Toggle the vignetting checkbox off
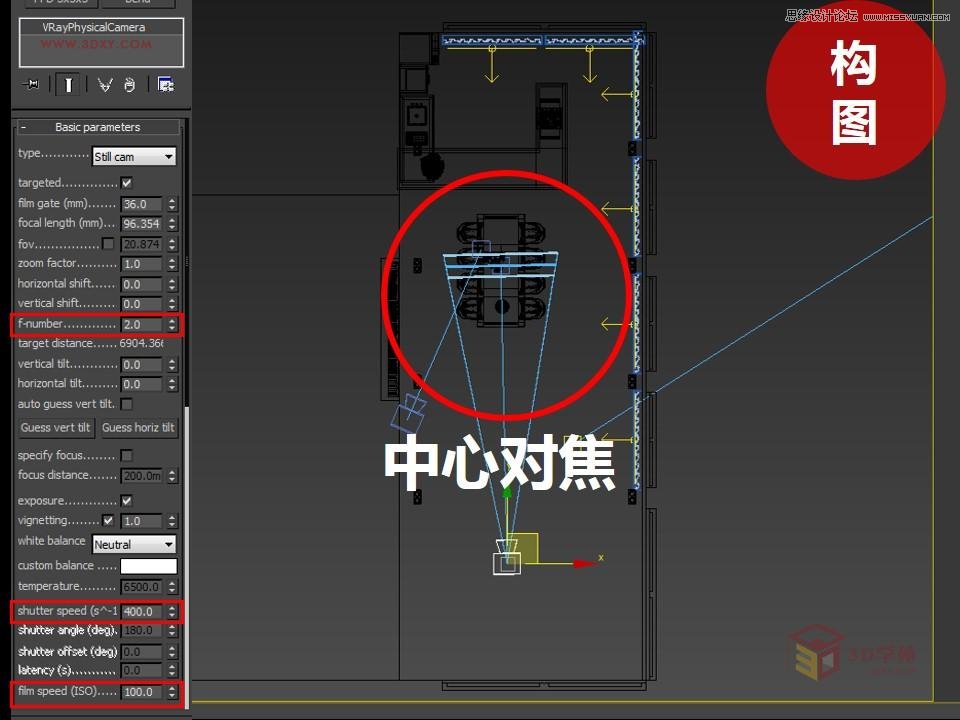 click(109, 520)
